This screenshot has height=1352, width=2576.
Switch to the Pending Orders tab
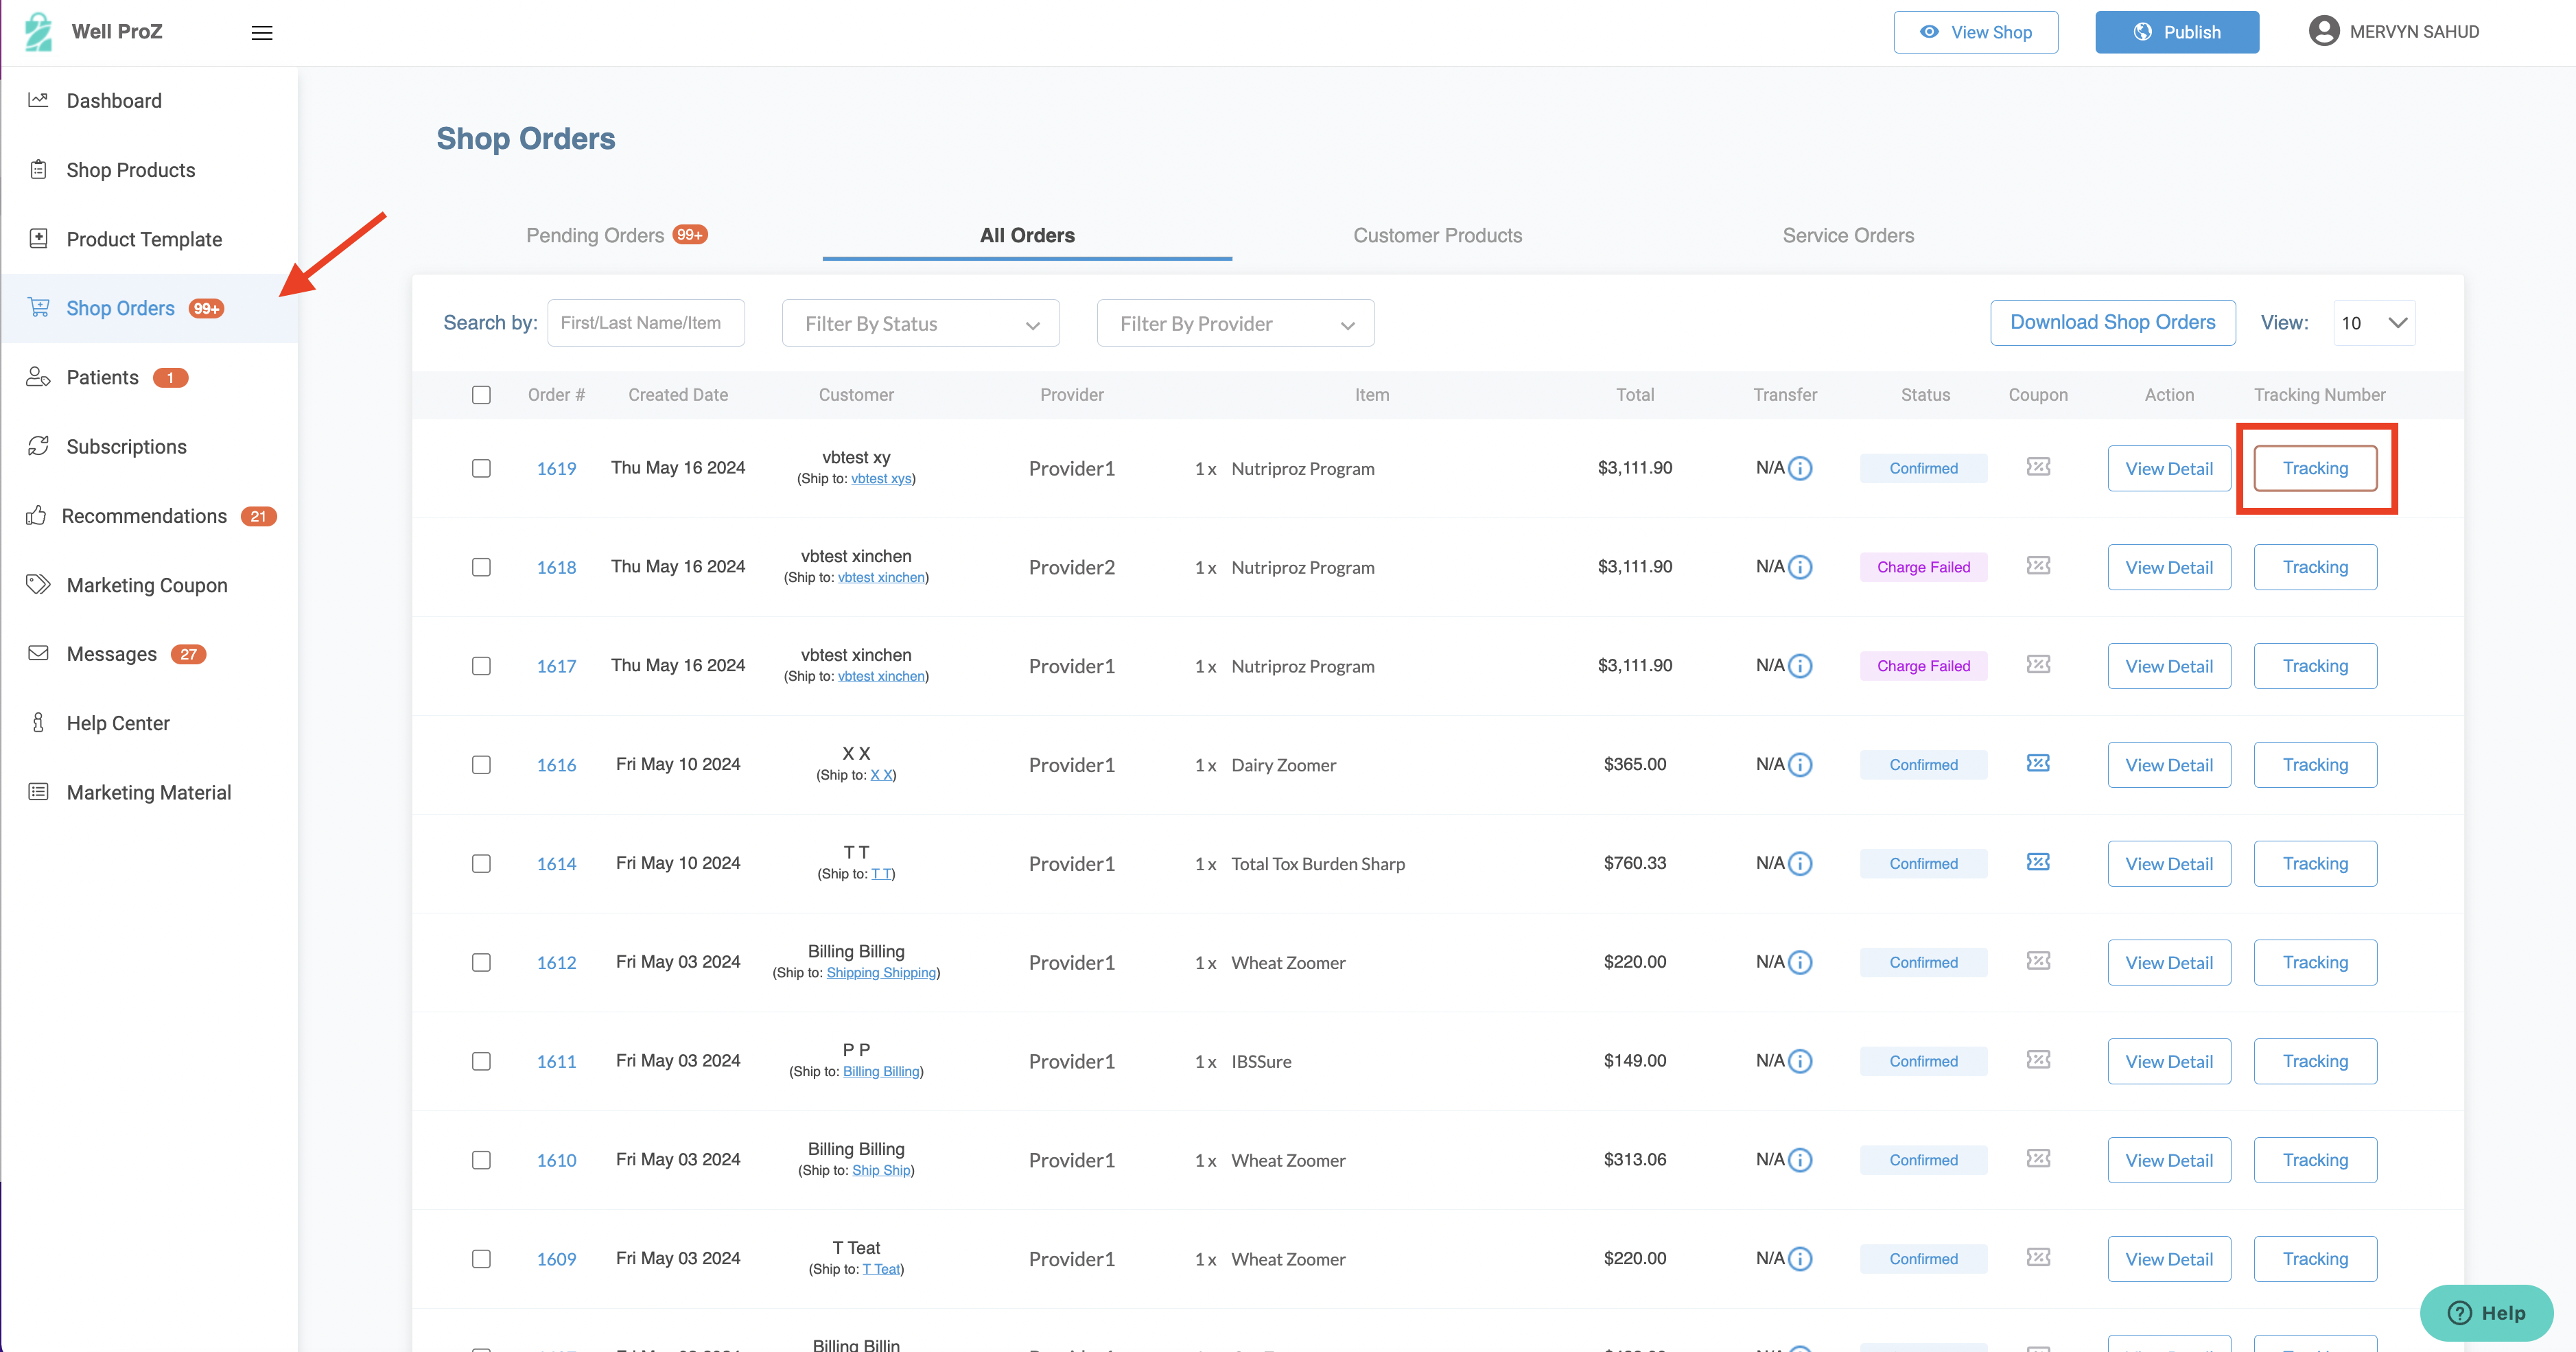point(616,236)
